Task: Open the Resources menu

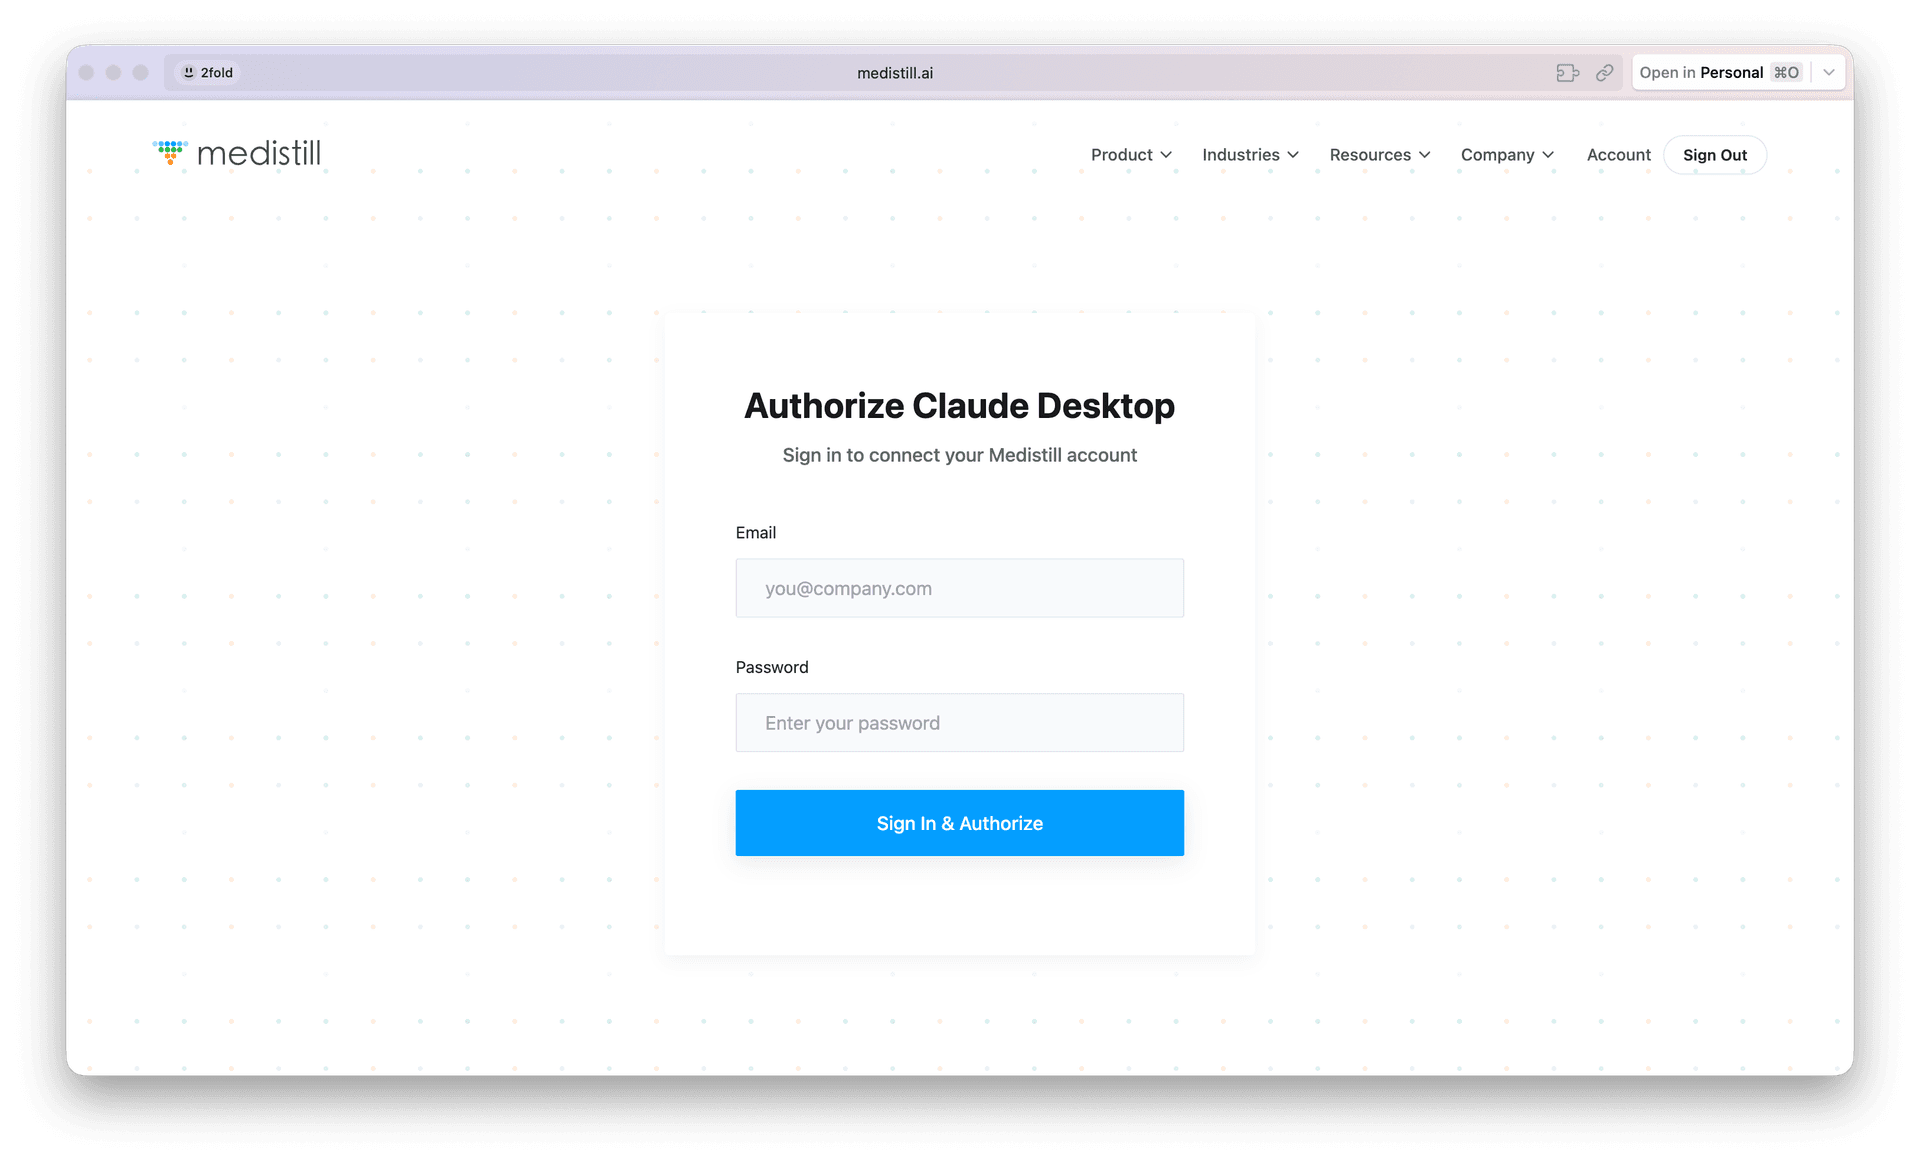Action: (1379, 155)
